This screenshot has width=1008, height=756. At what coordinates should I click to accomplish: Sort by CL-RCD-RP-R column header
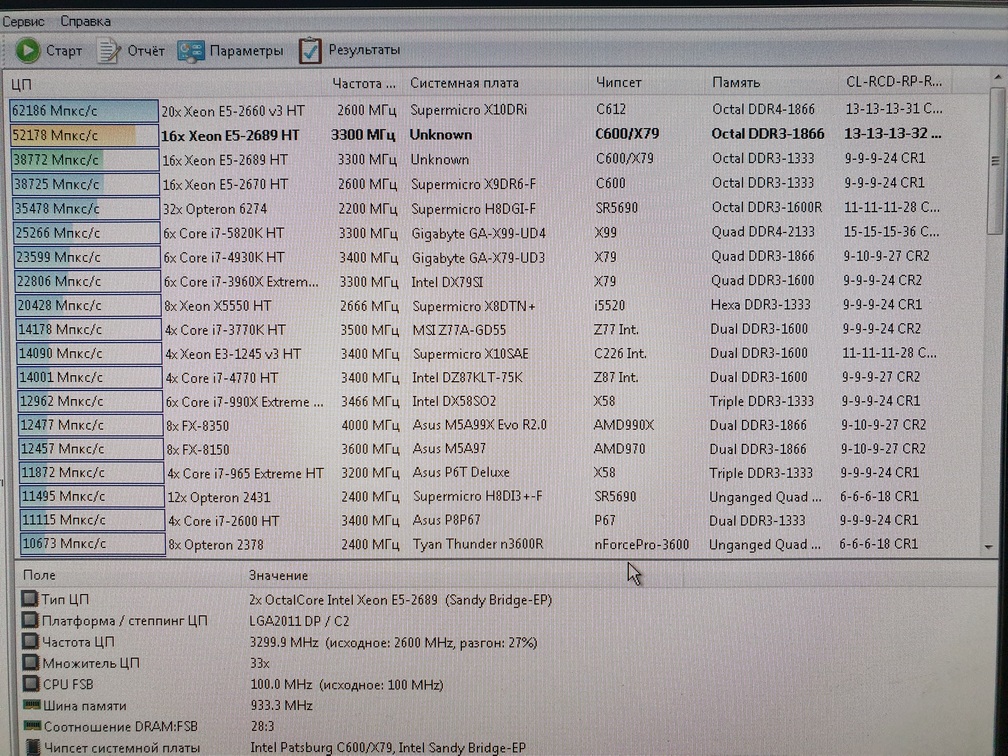tap(894, 82)
